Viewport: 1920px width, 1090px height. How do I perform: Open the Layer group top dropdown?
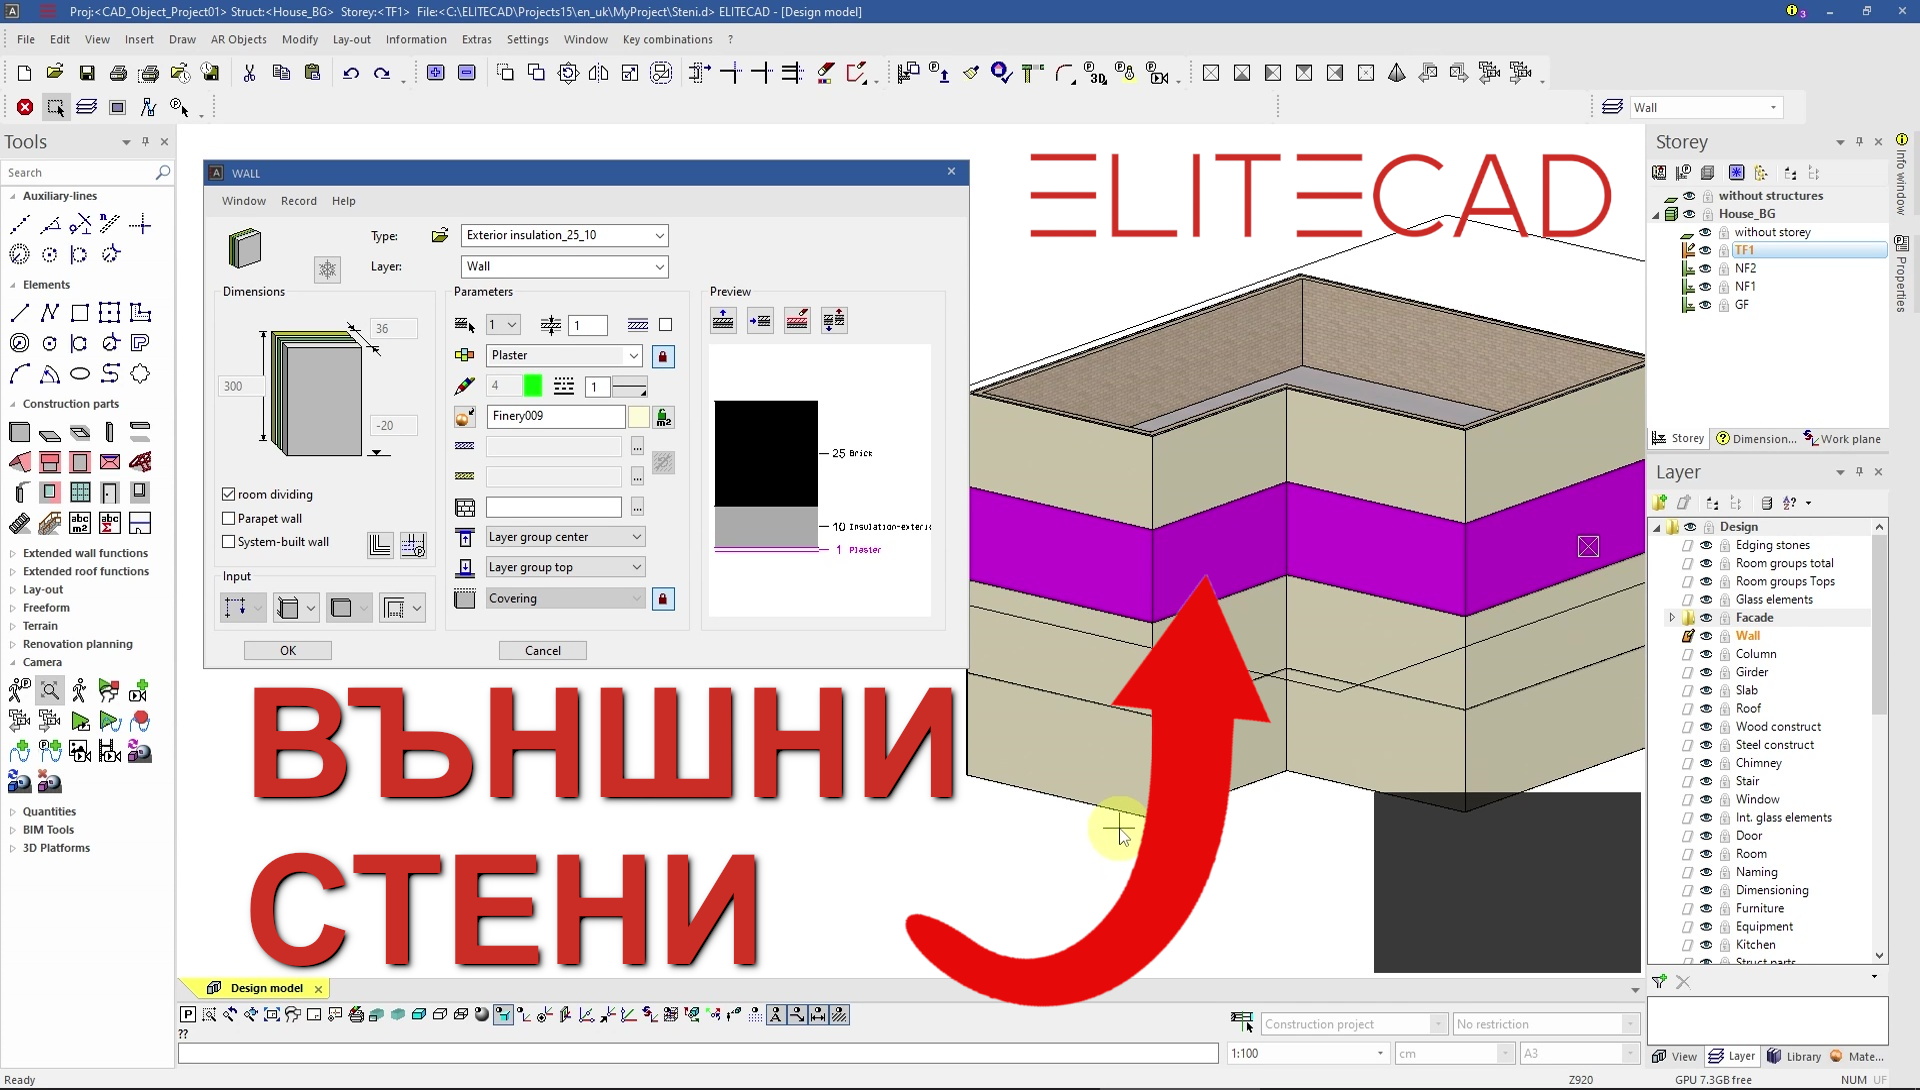pyautogui.click(x=636, y=568)
